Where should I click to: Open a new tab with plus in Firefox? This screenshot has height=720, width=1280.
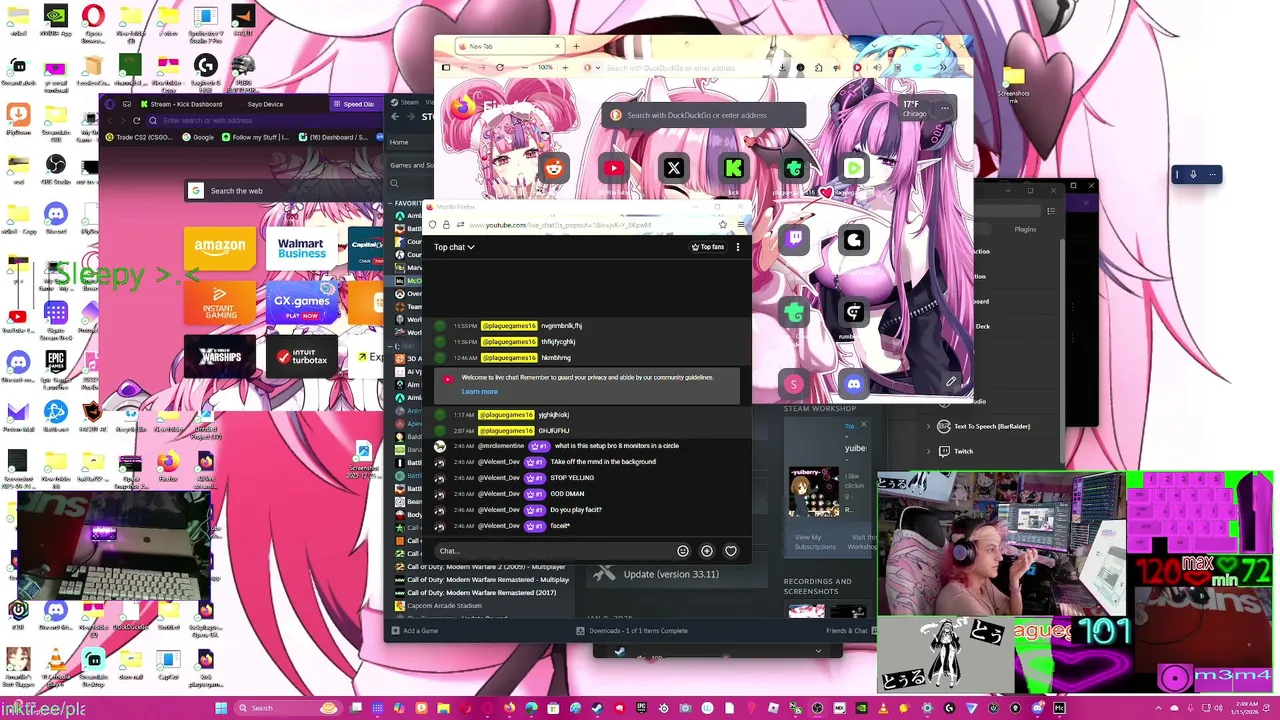tap(575, 46)
